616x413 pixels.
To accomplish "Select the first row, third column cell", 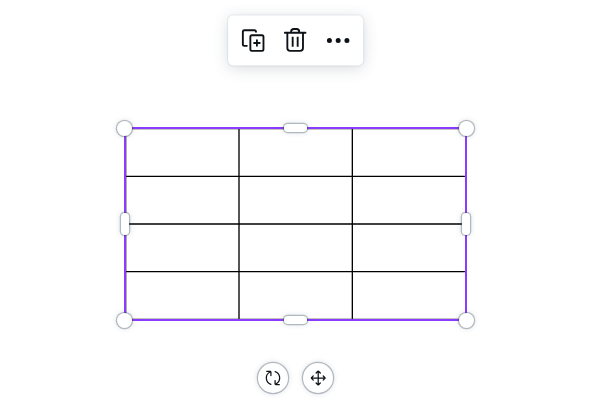I will click(409, 152).
